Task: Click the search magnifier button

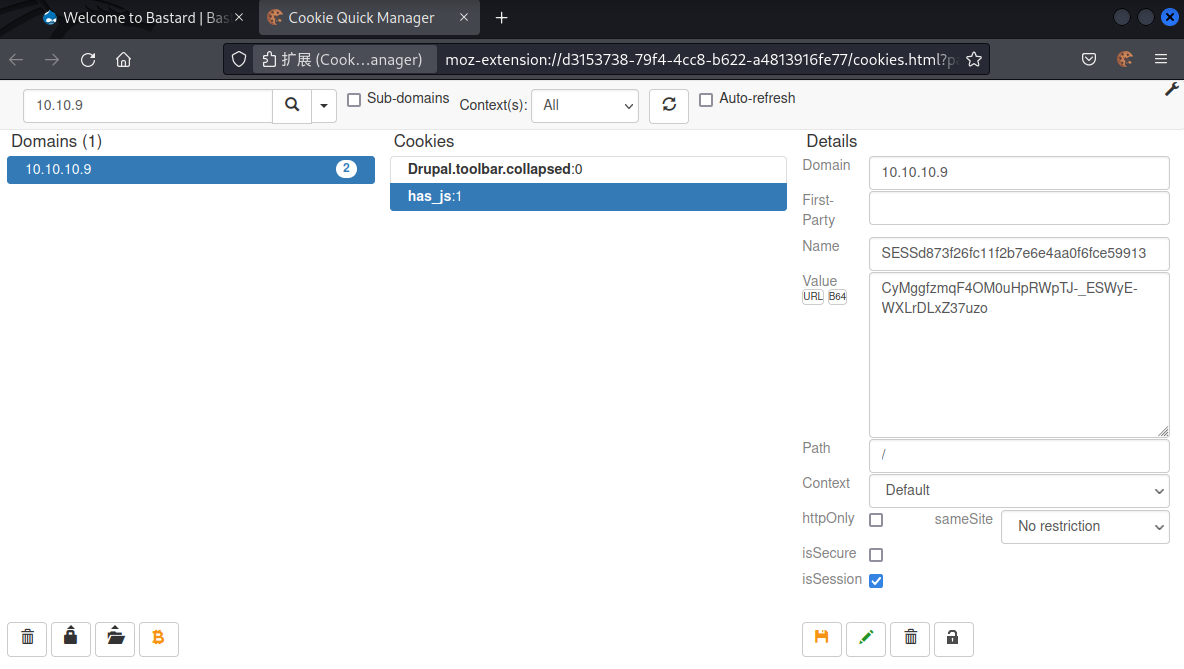Action: click(292, 105)
